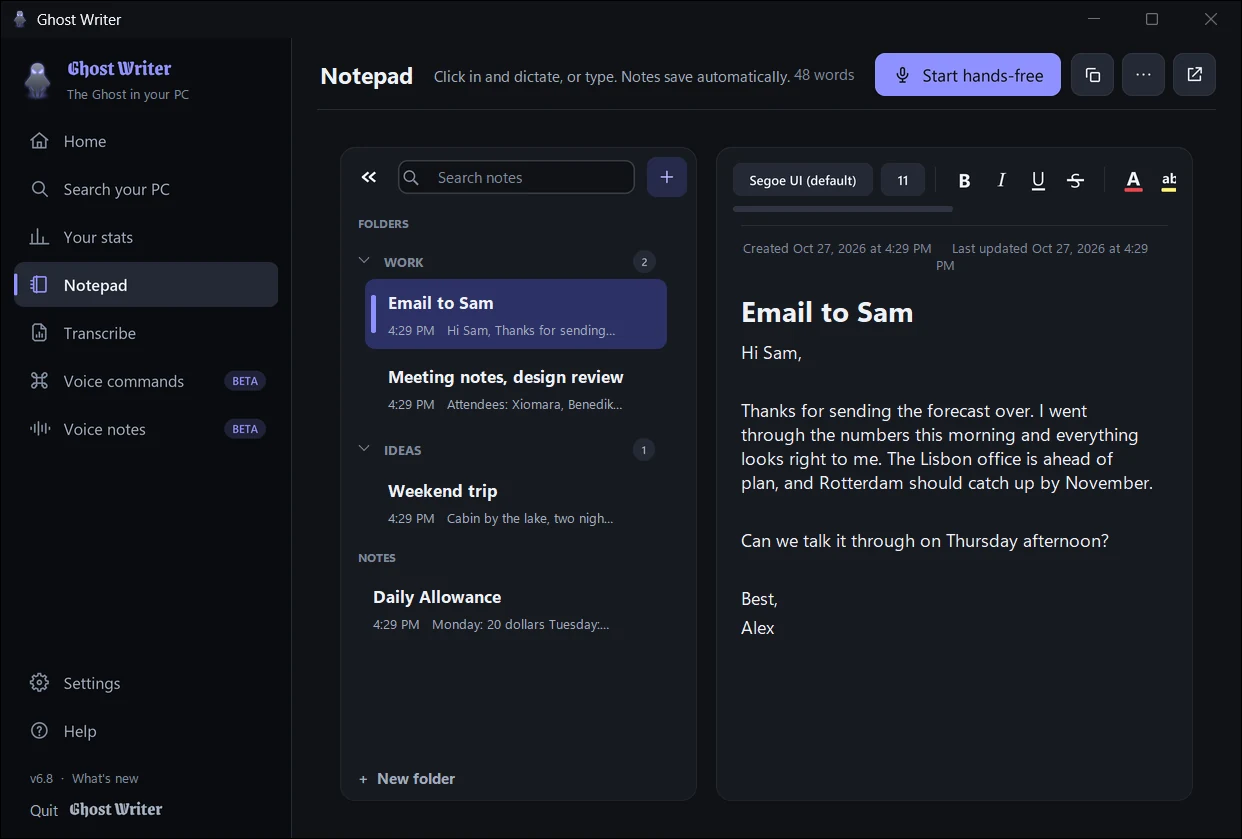The height and width of the screenshot is (839, 1242).
Task: Click the IDEAS folder count badge 1
Action: pyautogui.click(x=644, y=450)
